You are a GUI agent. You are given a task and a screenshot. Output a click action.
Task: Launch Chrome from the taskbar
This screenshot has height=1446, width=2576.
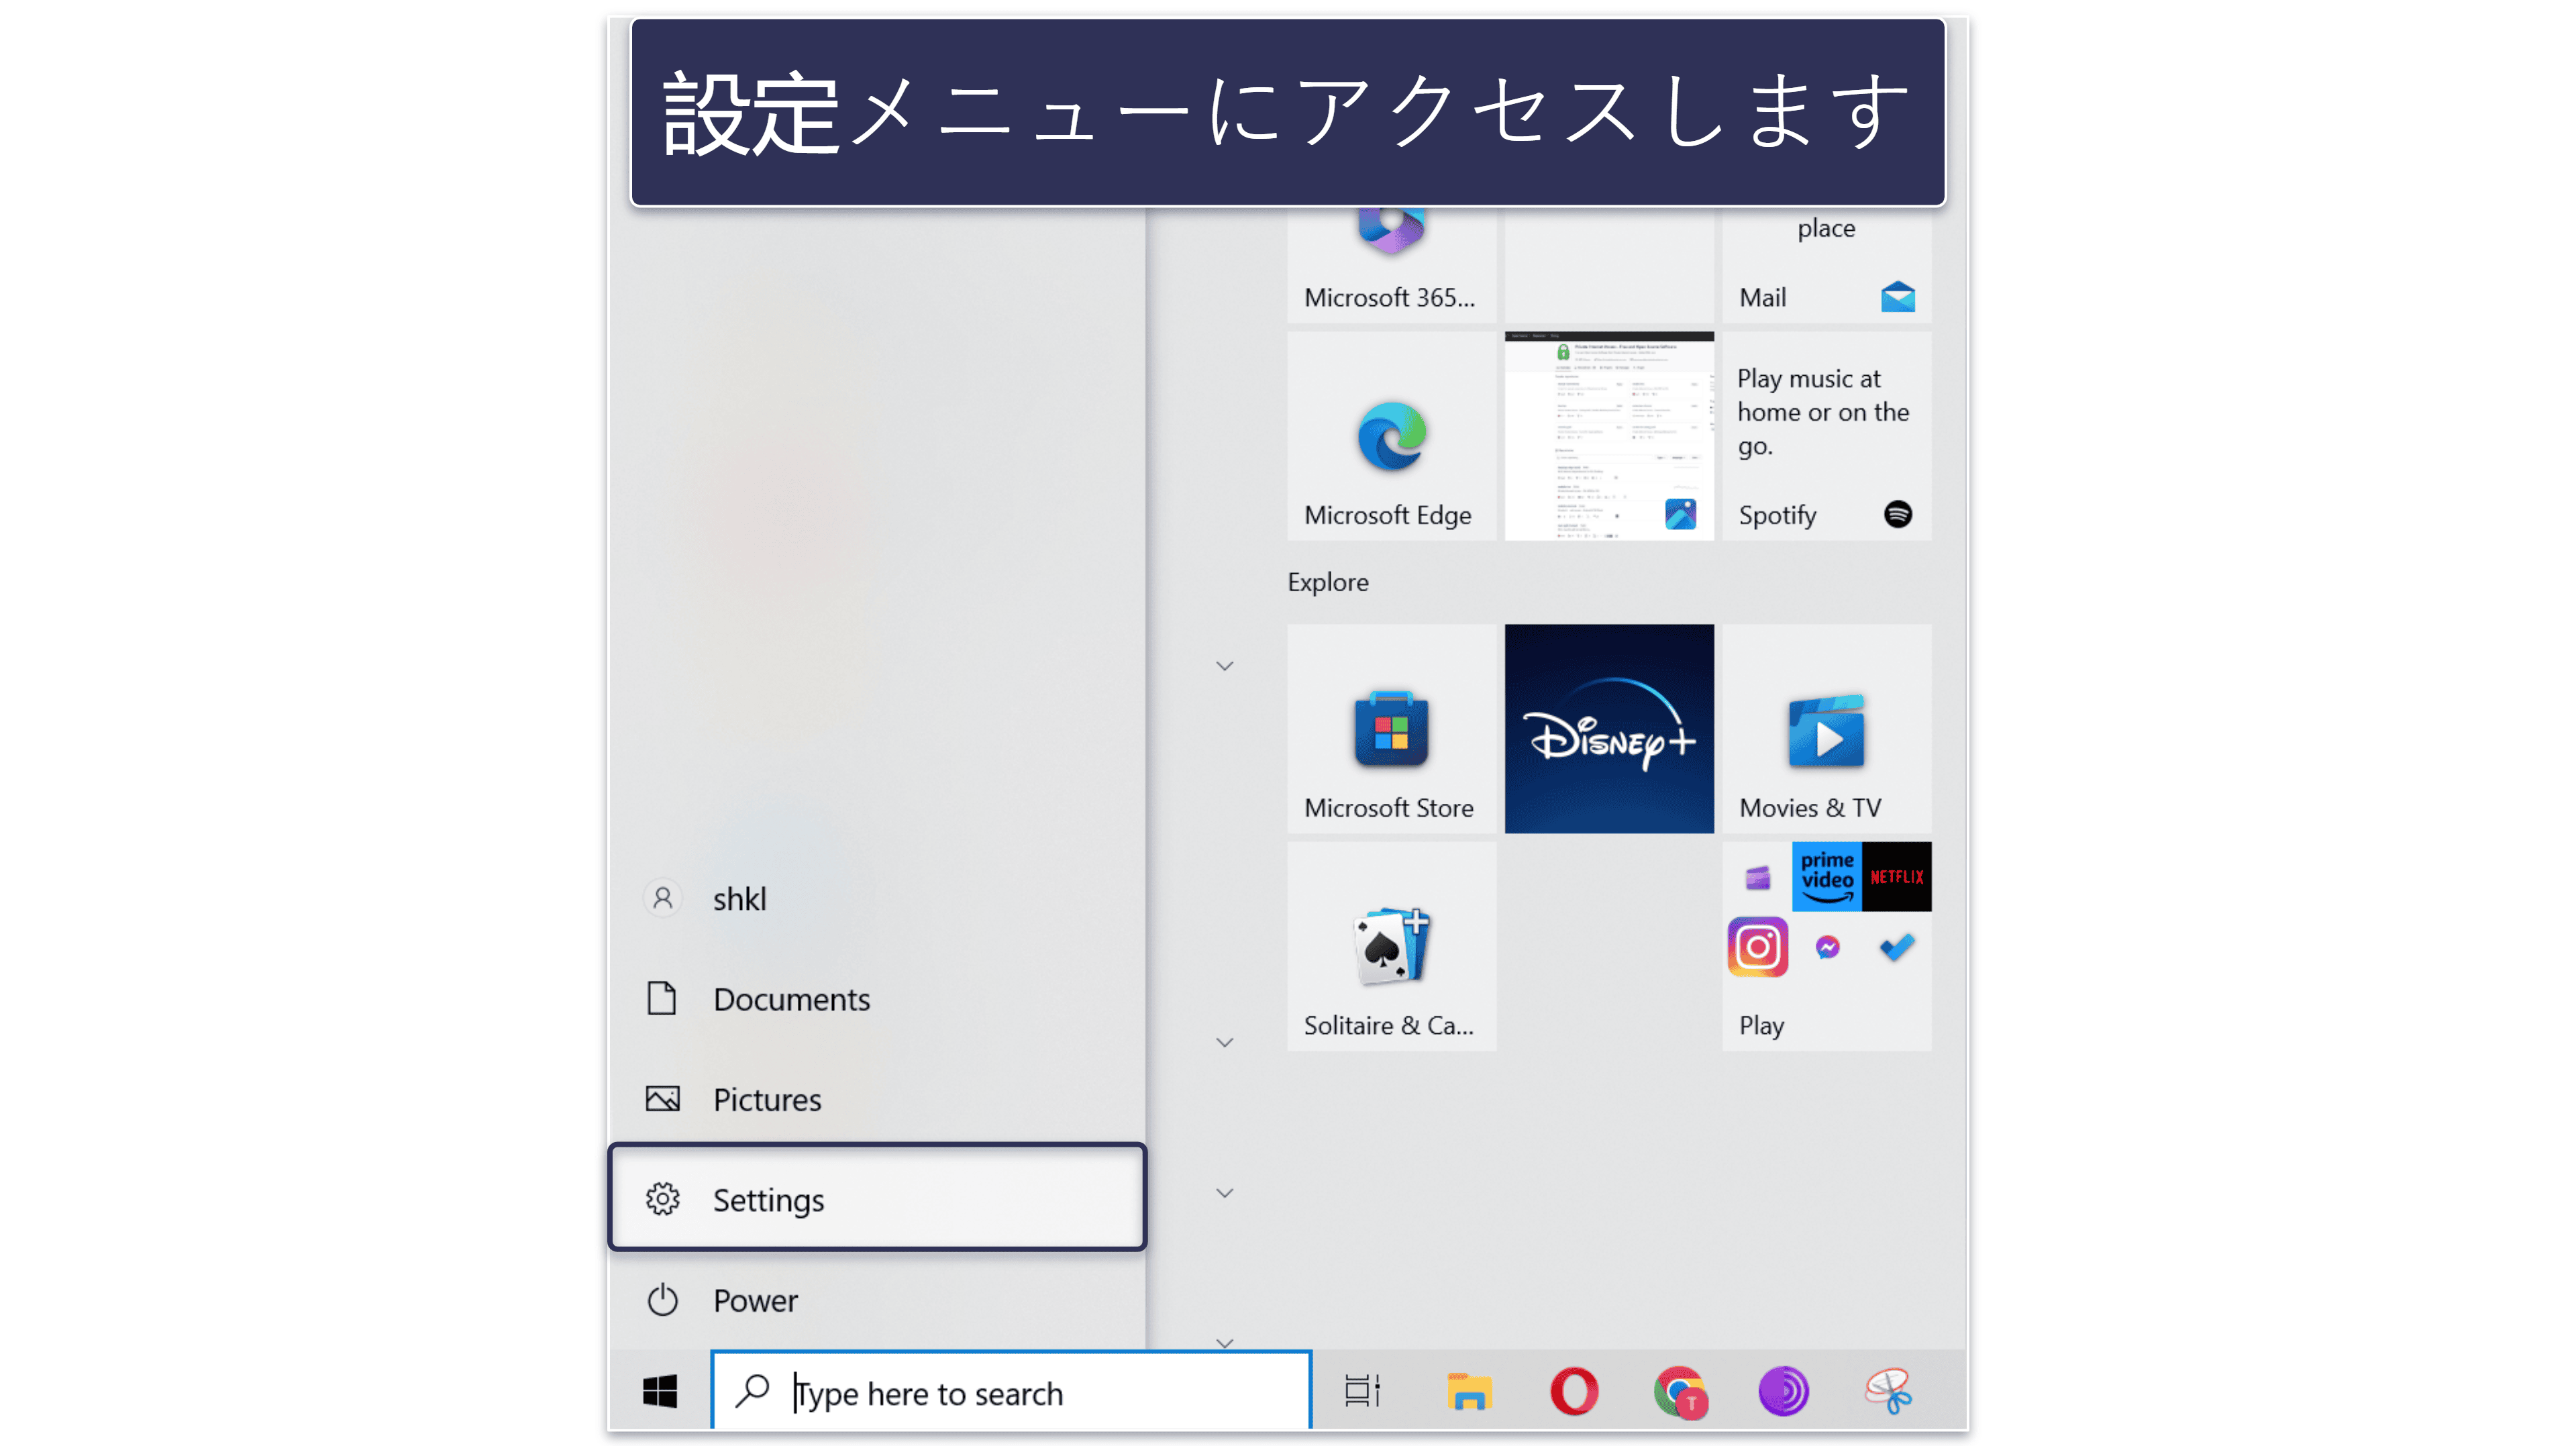[x=1680, y=1391]
